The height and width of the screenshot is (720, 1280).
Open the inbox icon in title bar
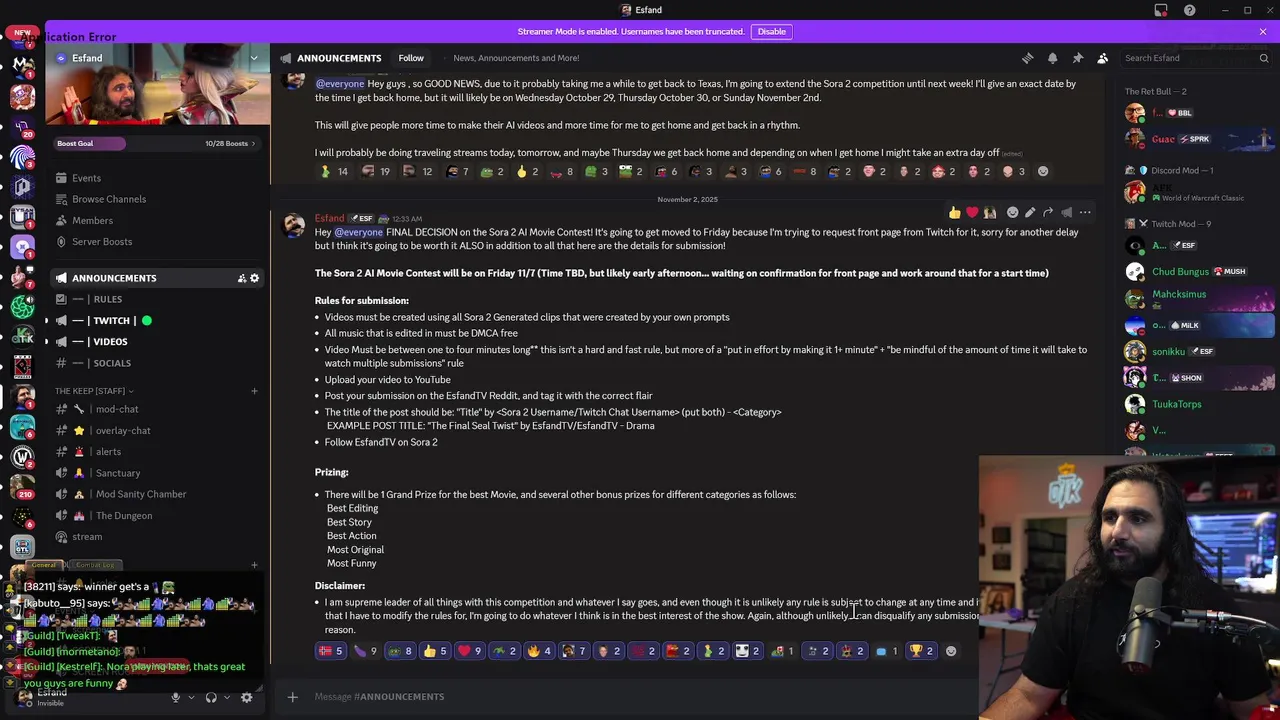pos(1161,10)
